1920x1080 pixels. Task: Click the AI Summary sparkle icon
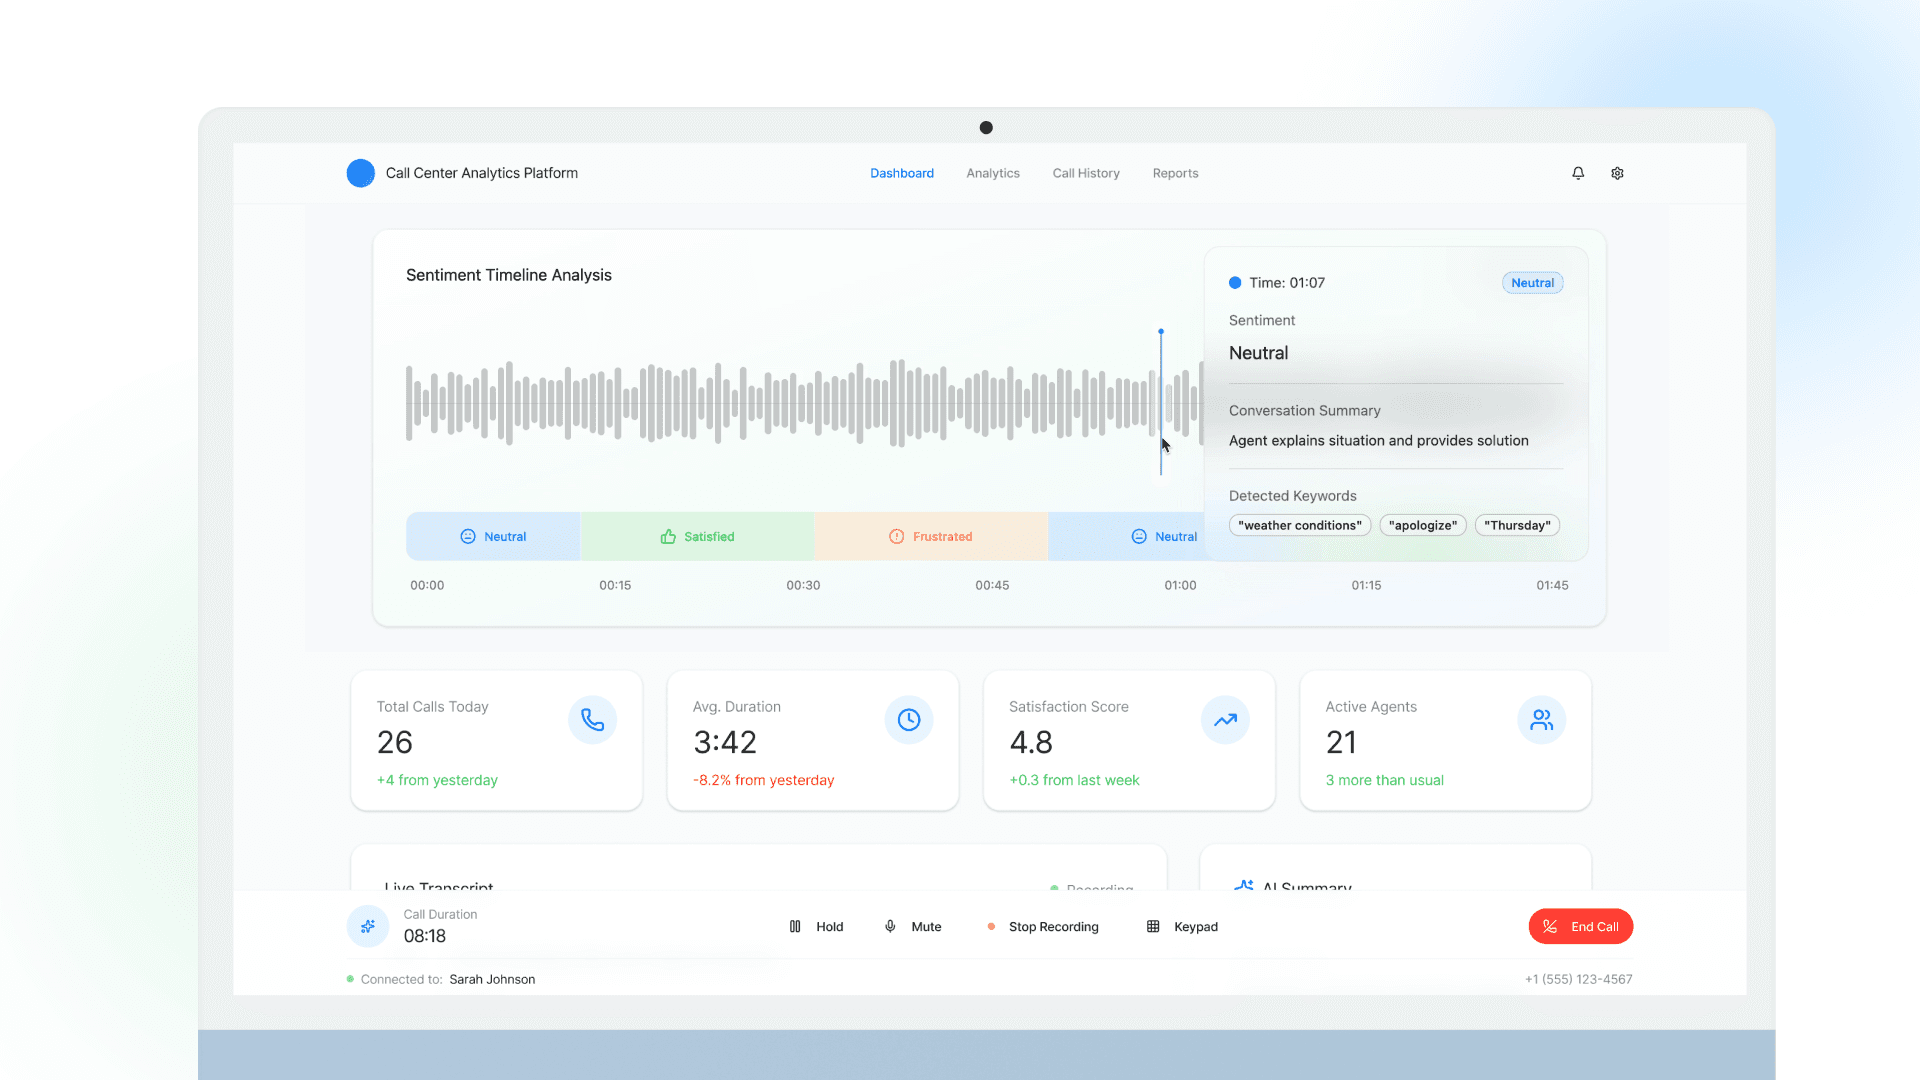[1243, 885]
